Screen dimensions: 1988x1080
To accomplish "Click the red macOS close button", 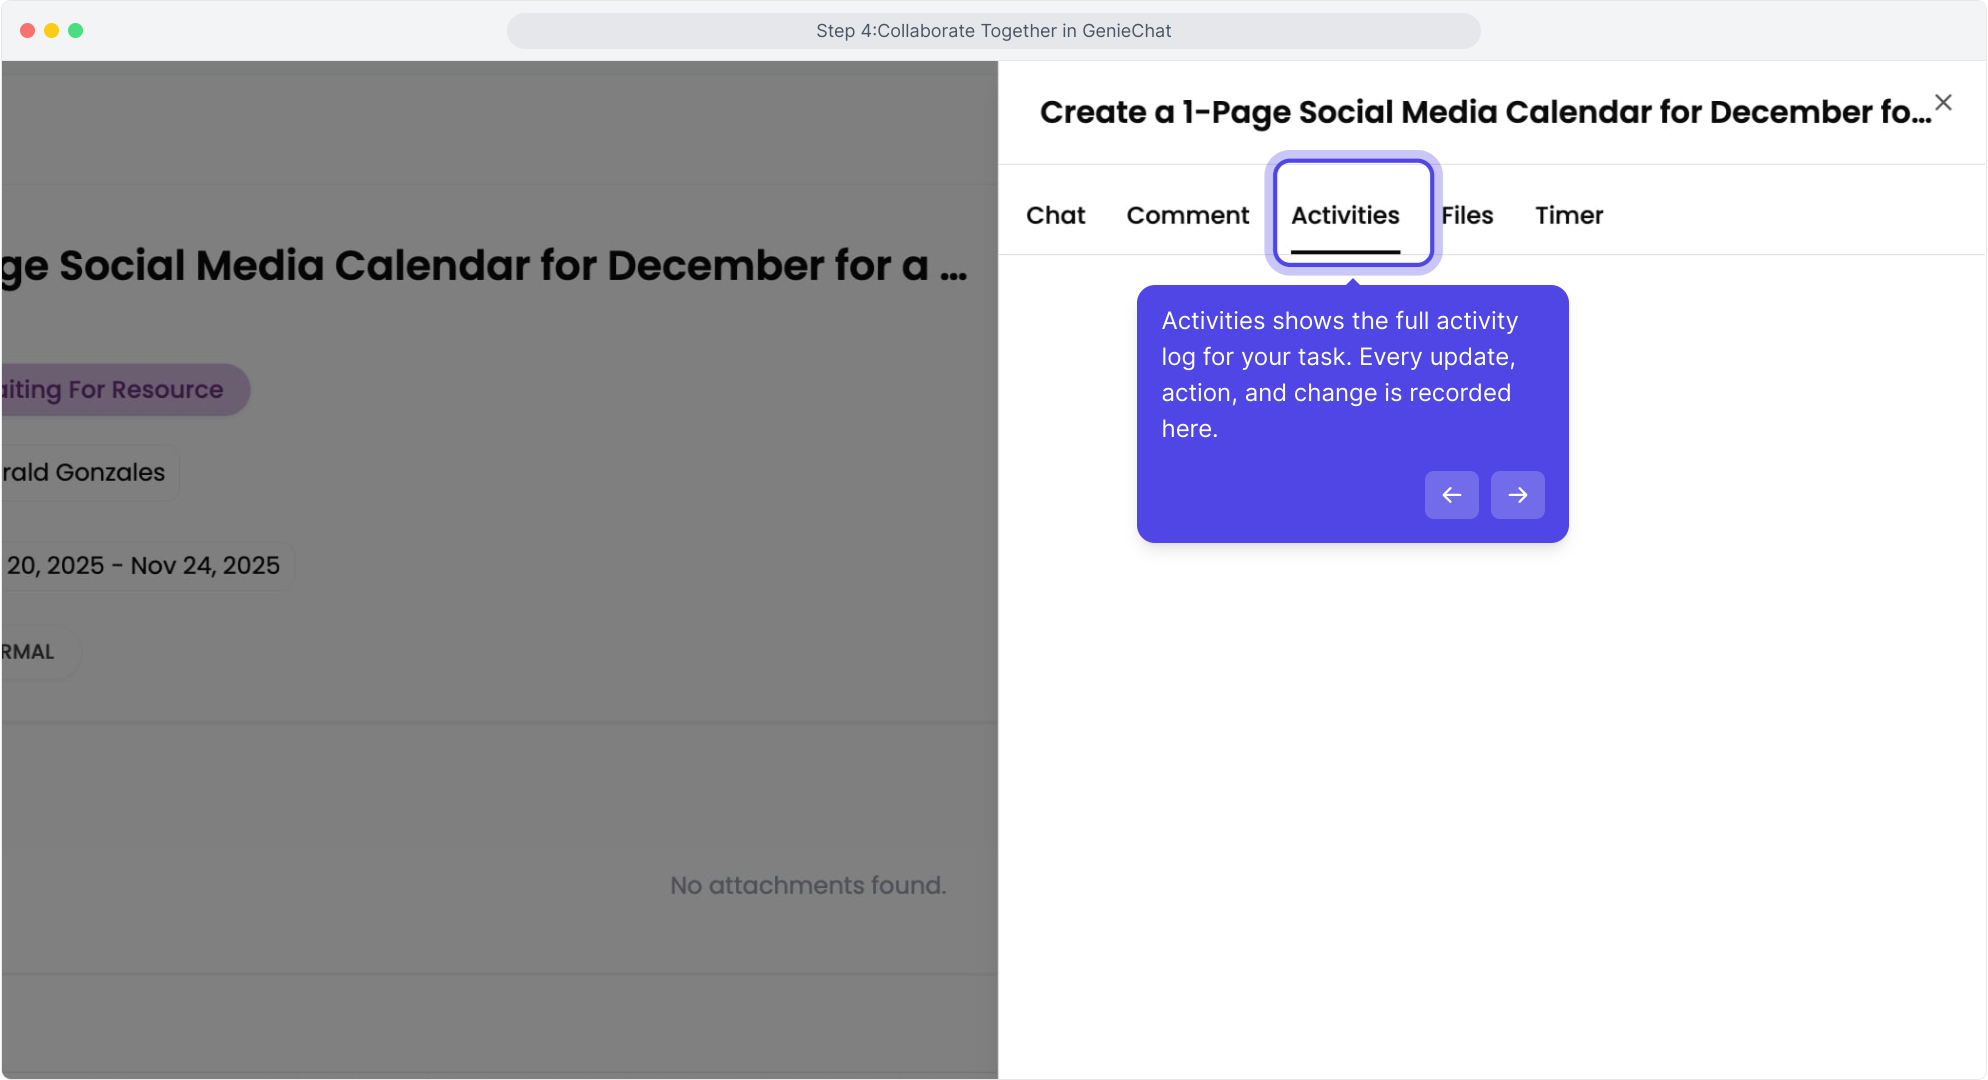I will (28, 31).
